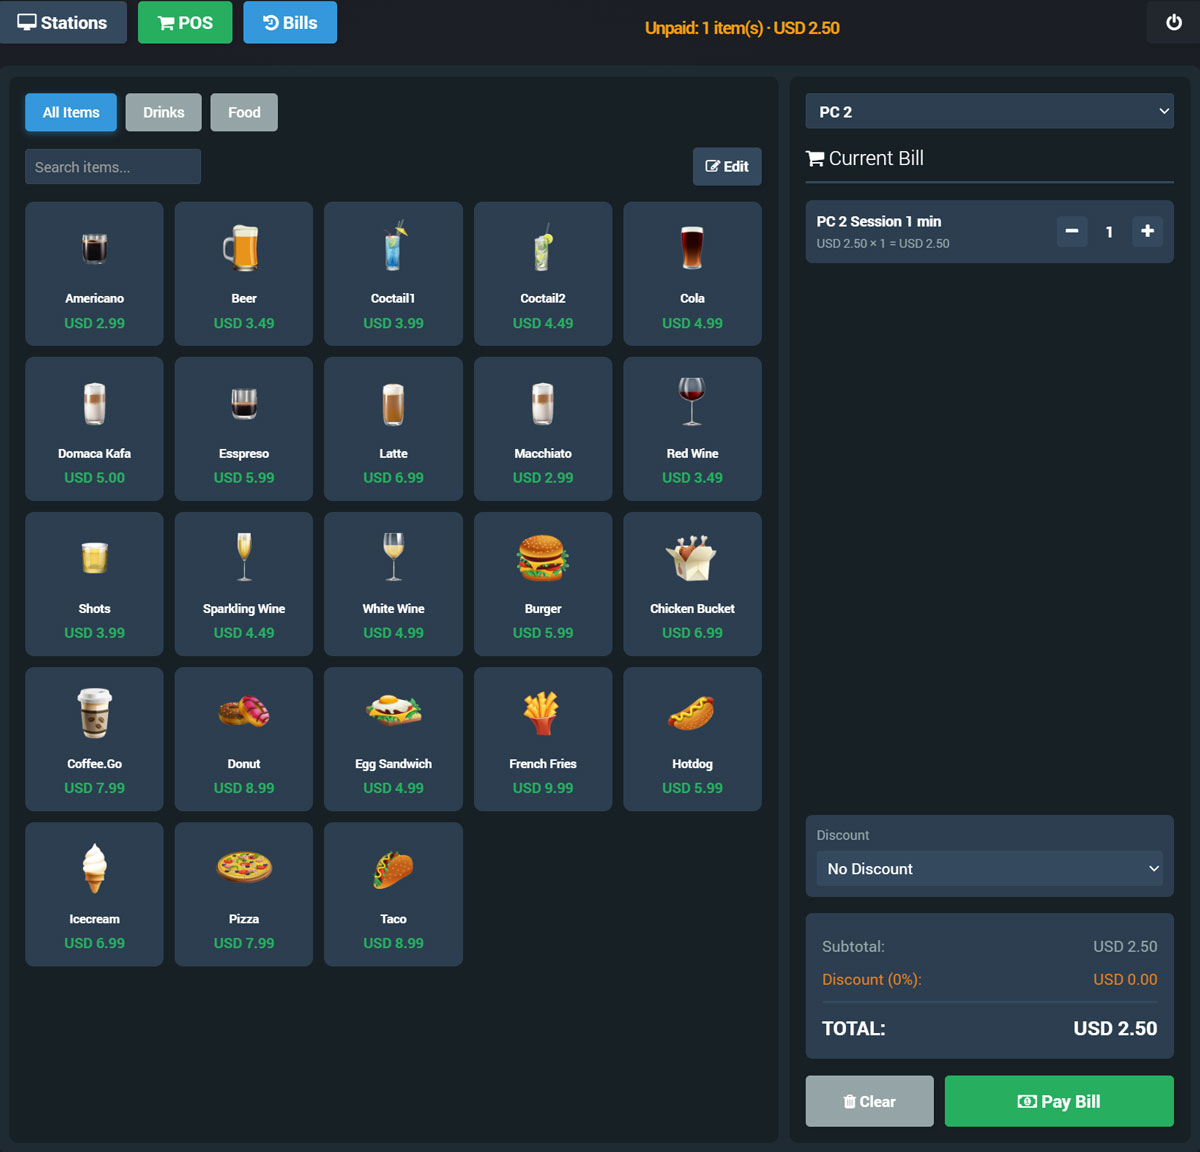Pick the Hotdog menu item
This screenshot has width=1200, height=1152.
tap(692, 738)
